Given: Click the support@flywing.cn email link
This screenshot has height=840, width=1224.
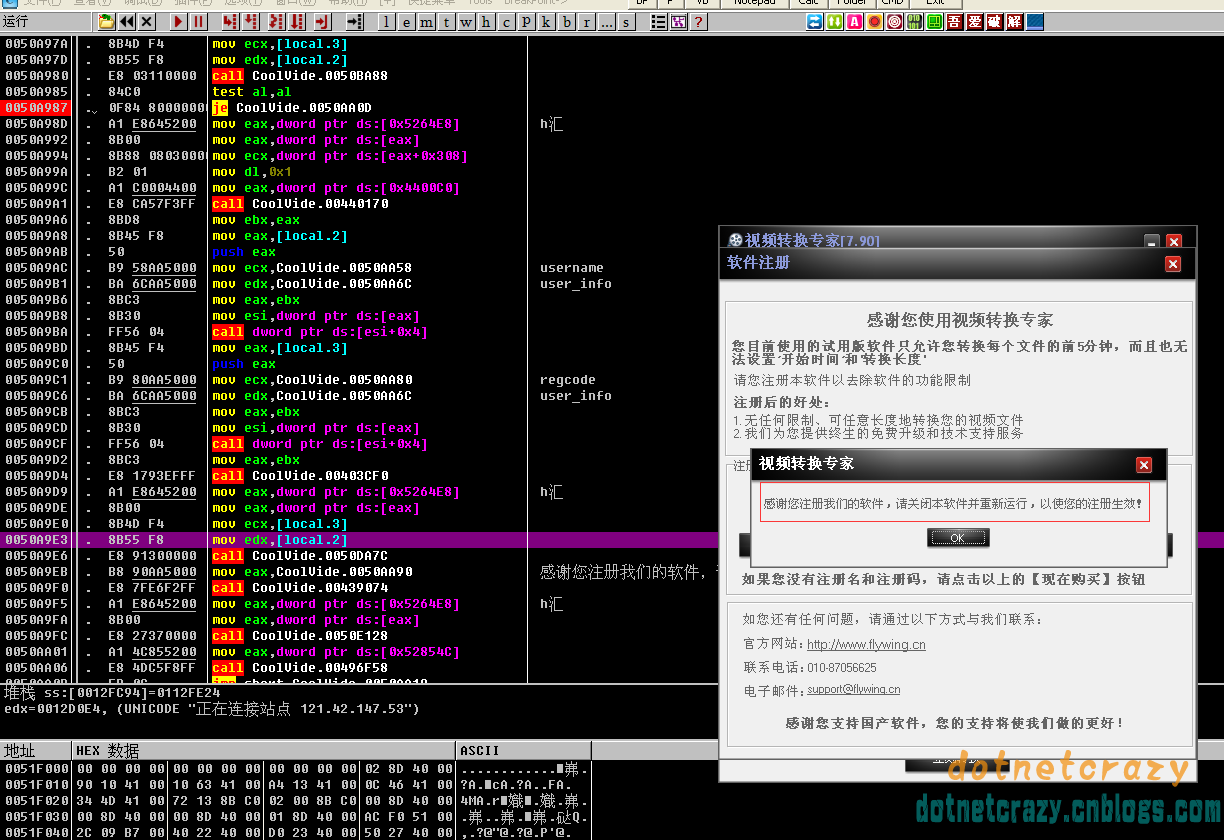Looking at the screenshot, I should point(853,690).
